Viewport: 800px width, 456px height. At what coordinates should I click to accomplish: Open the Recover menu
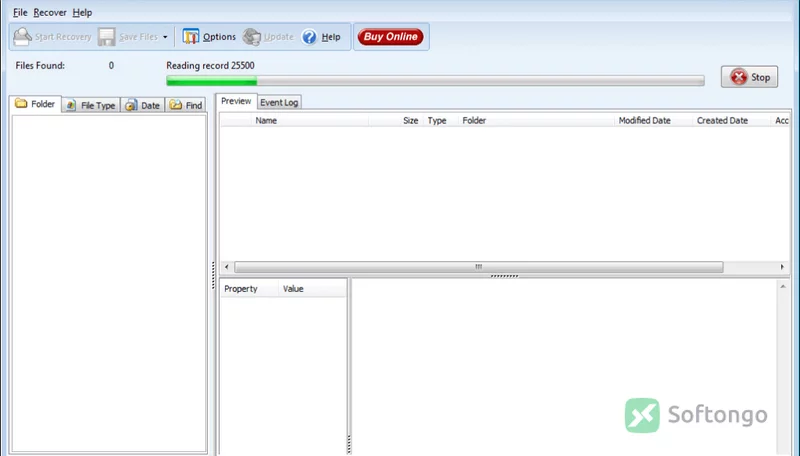[50, 12]
